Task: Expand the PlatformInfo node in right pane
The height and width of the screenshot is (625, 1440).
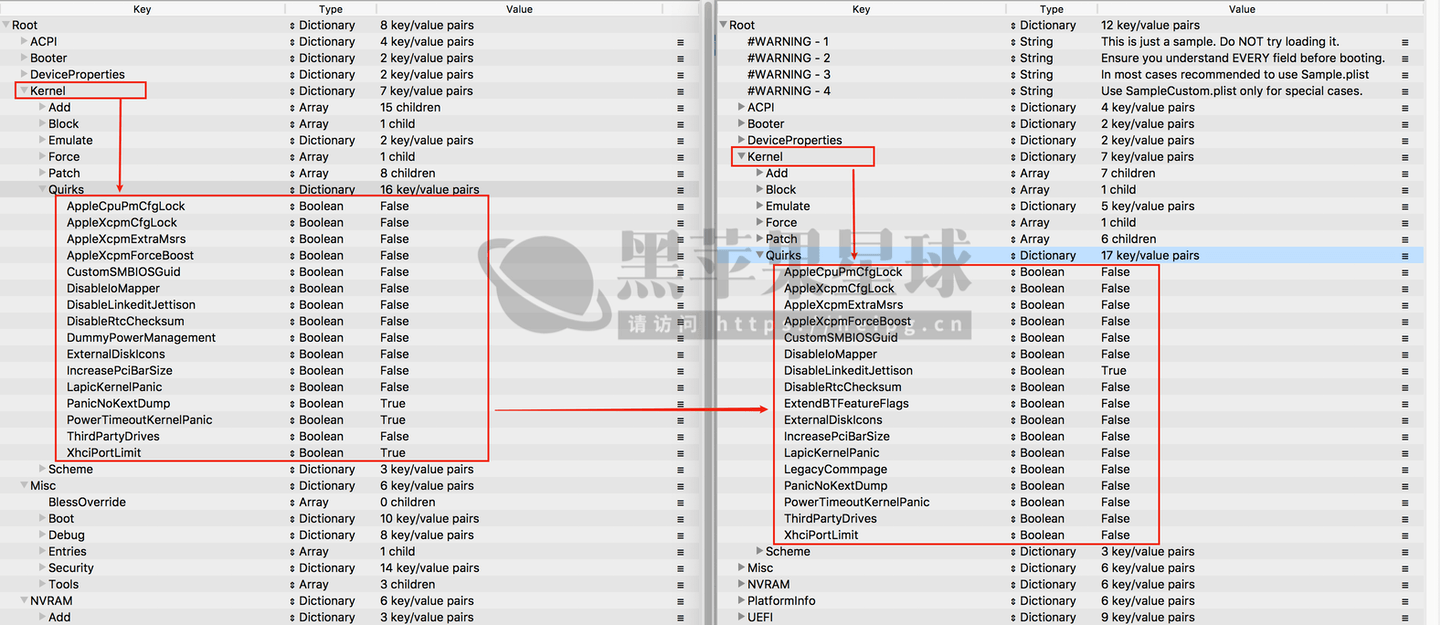Action: (741, 601)
